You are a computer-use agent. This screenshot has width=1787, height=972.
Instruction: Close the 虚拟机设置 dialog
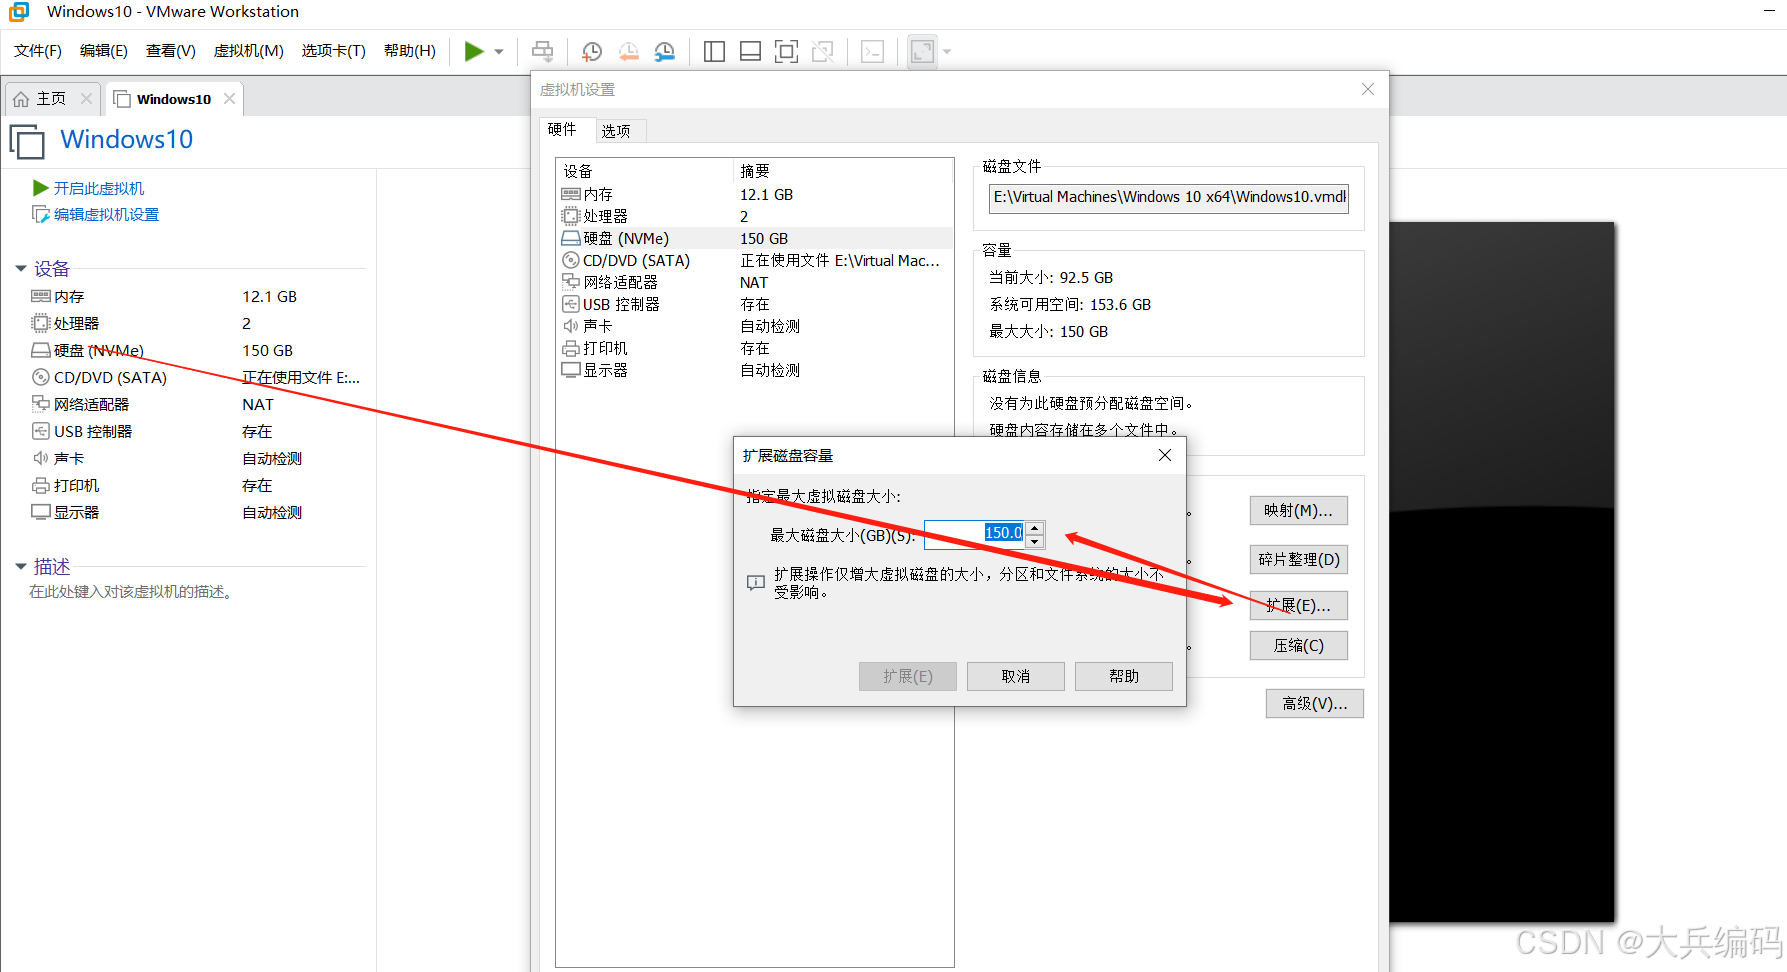point(1367,89)
